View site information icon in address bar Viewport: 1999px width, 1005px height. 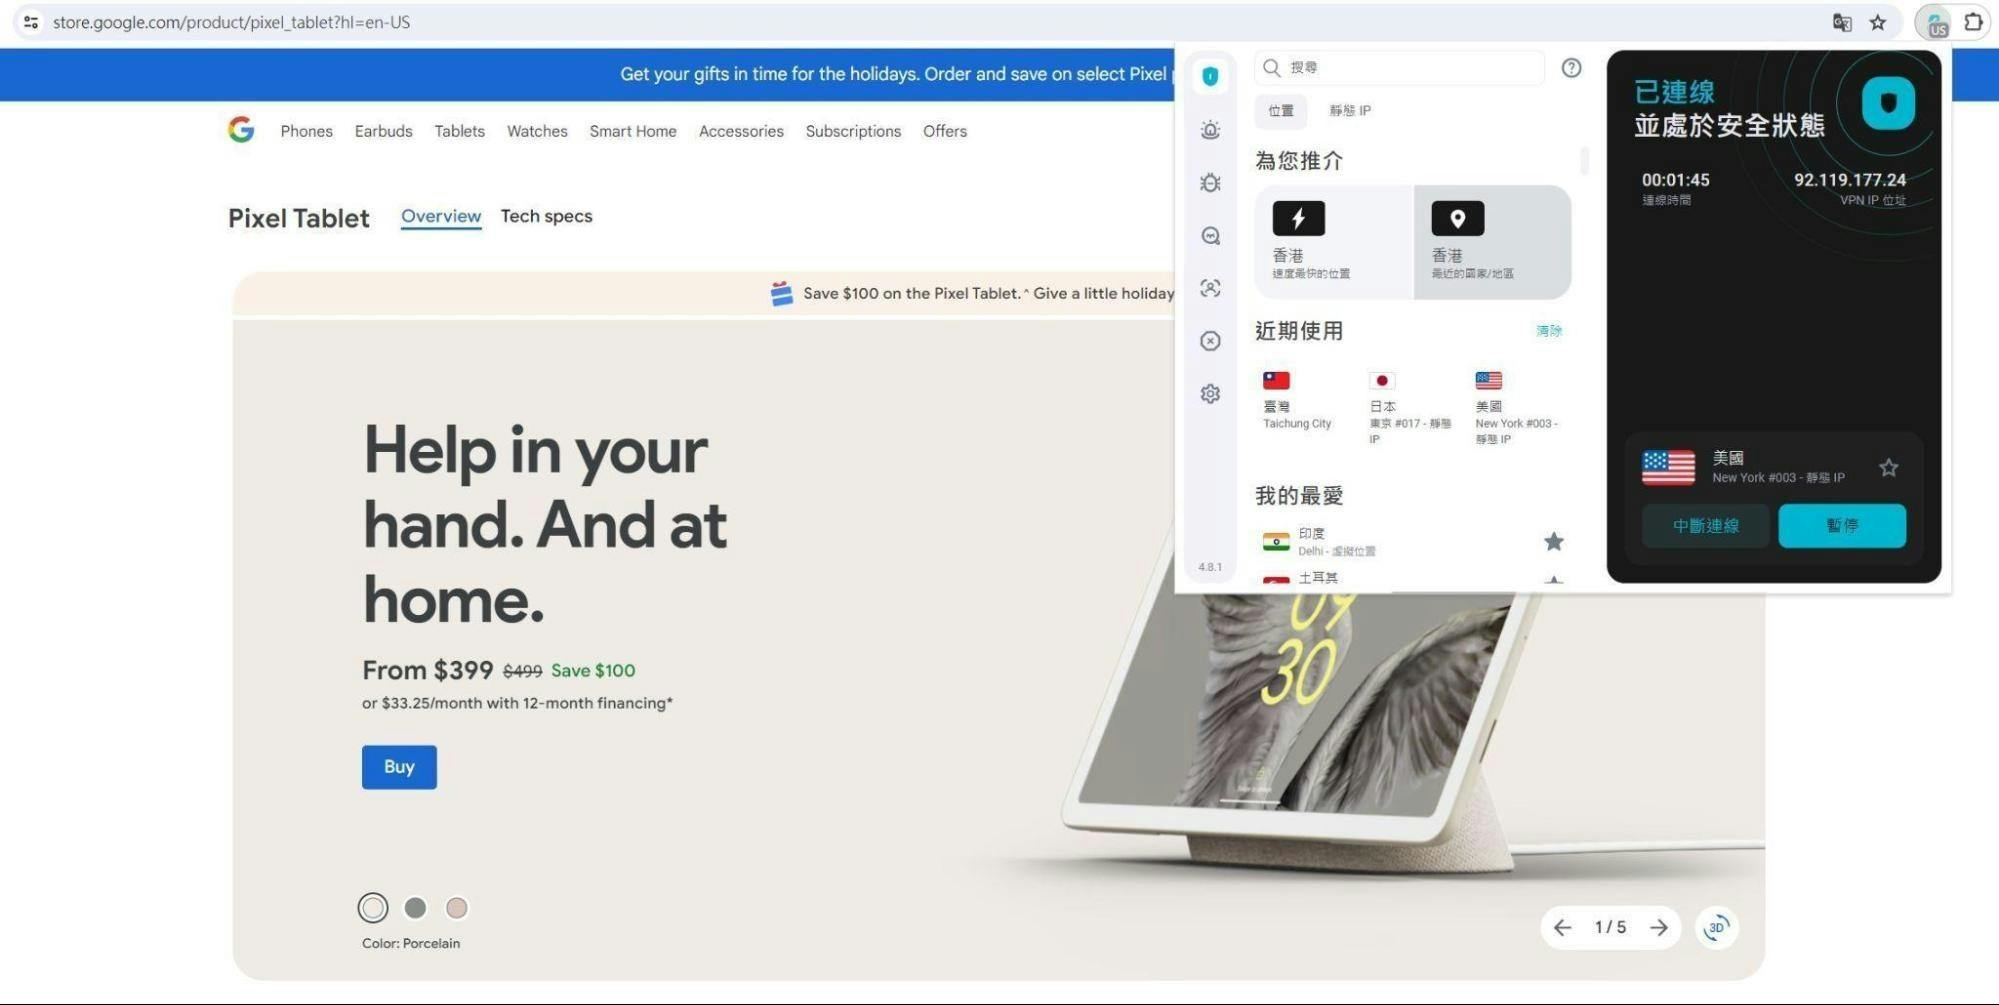click(31, 22)
